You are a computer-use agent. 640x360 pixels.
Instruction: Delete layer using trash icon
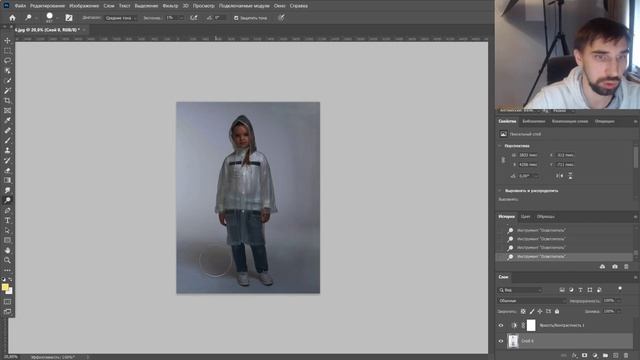(626, 356)
